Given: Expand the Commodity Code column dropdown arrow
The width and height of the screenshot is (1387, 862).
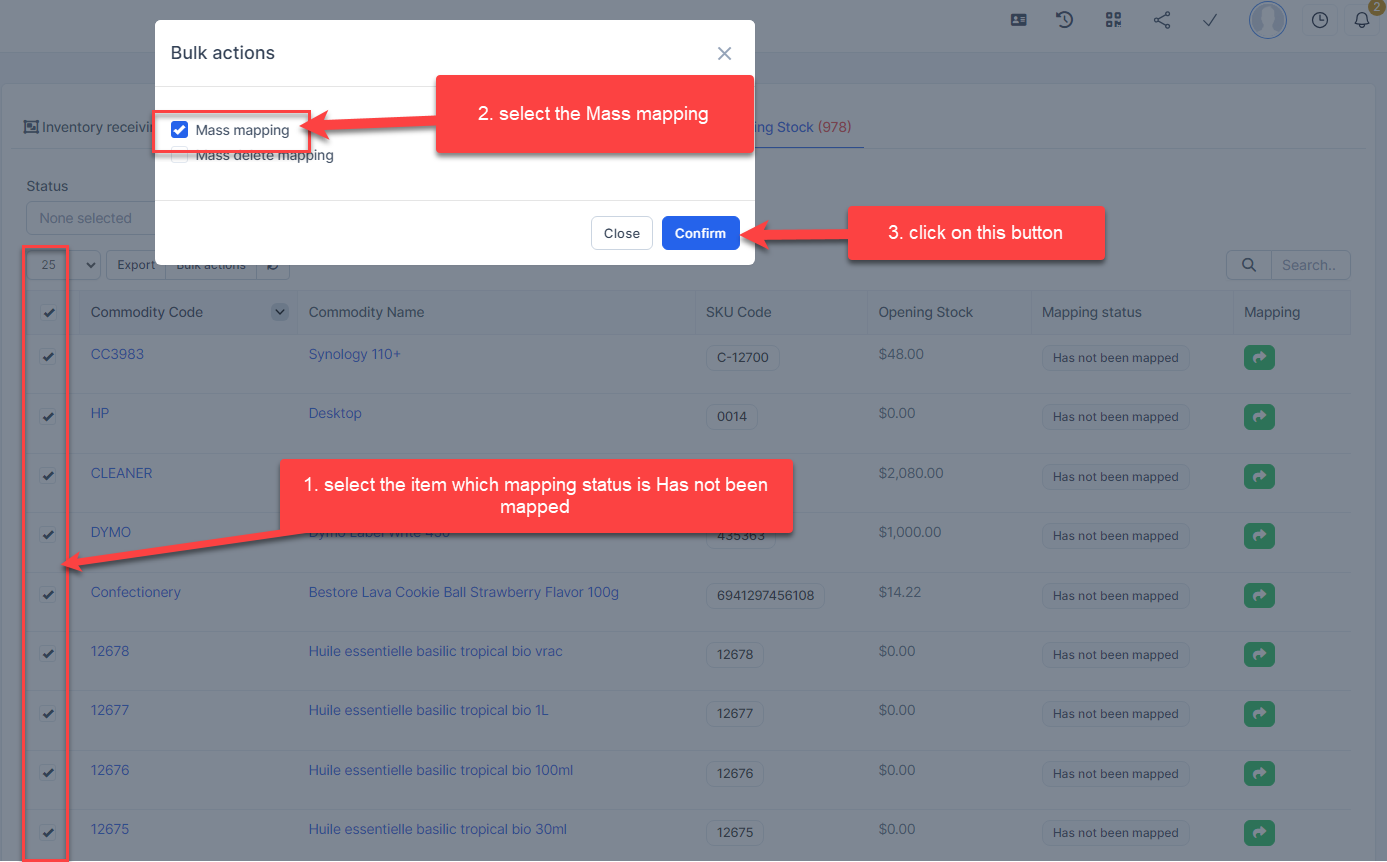Looking at the screenshot, I should (280, 312).
